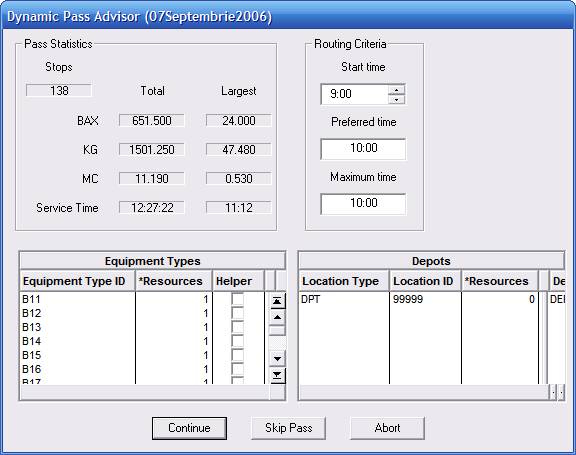
Task: Select KG largest 47.480
Action: 239,149
